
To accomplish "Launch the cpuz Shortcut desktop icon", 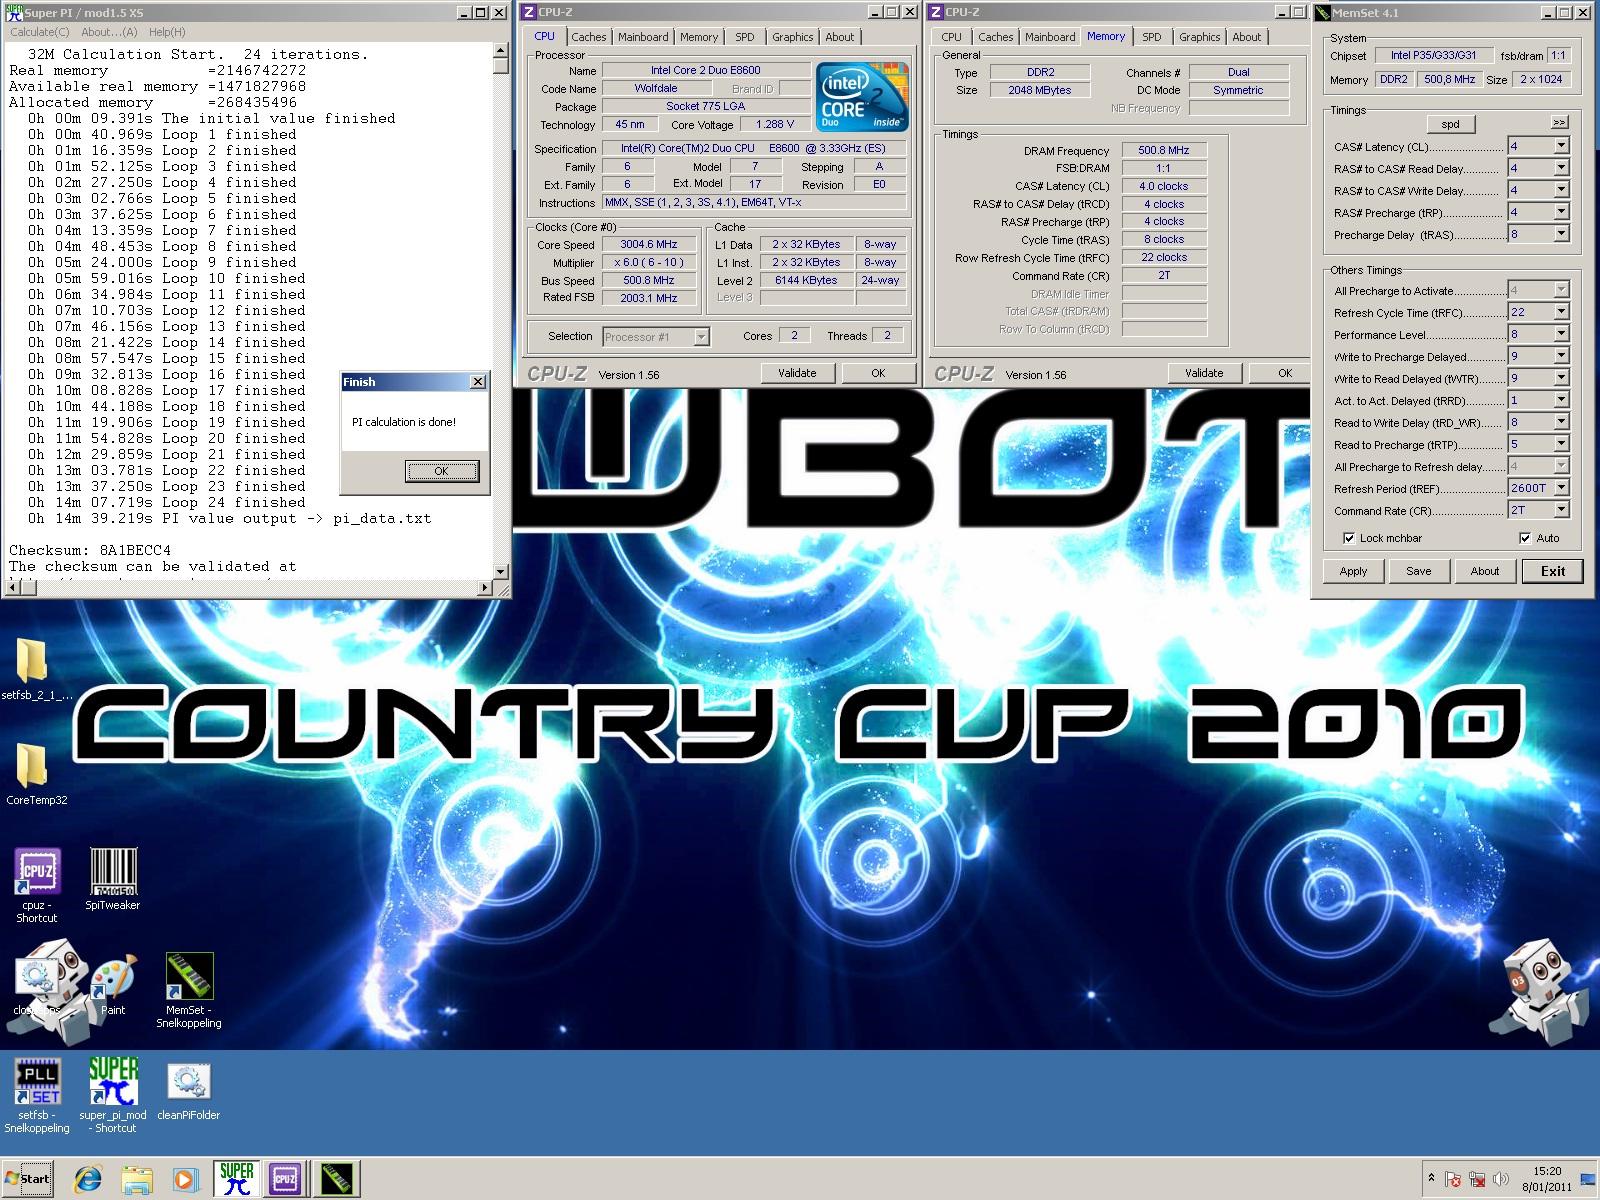I will [x=37, y=871].
